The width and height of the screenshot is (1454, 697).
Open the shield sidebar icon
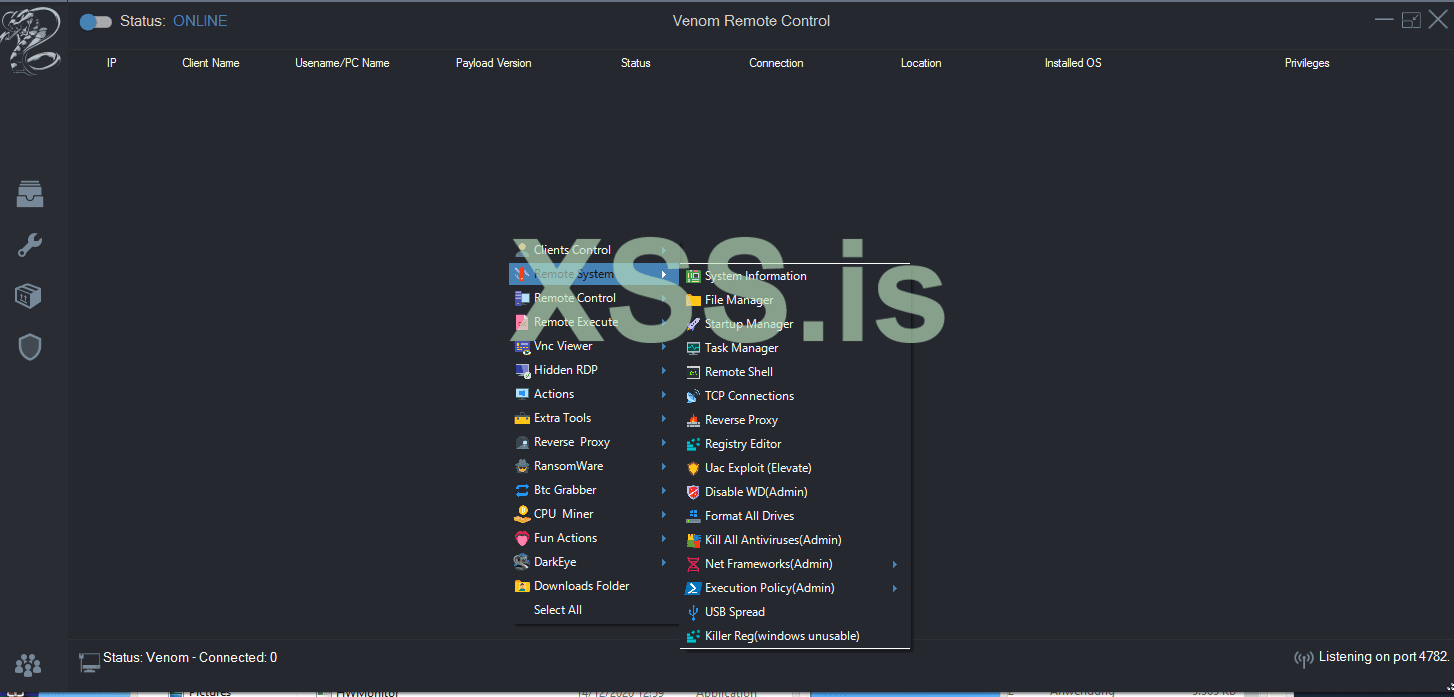tap(30, 347)
